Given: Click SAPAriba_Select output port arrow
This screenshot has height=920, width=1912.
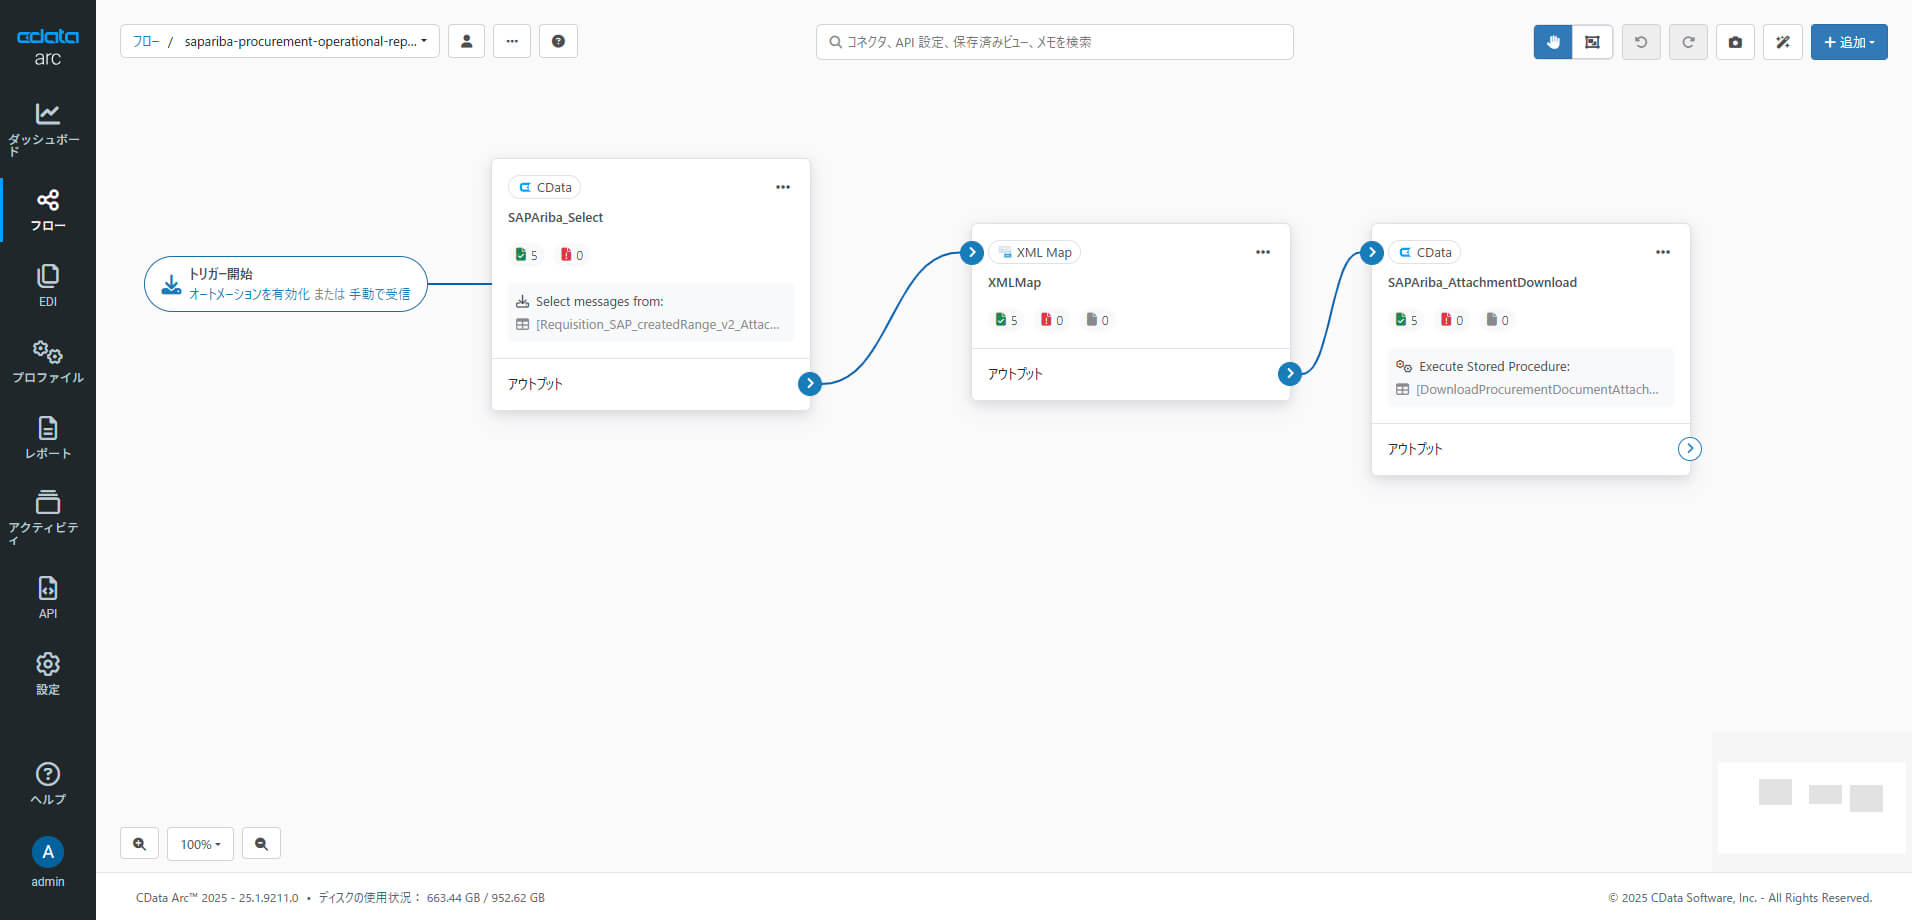Looking at the screenshot, I should click(x=810, y=383).
